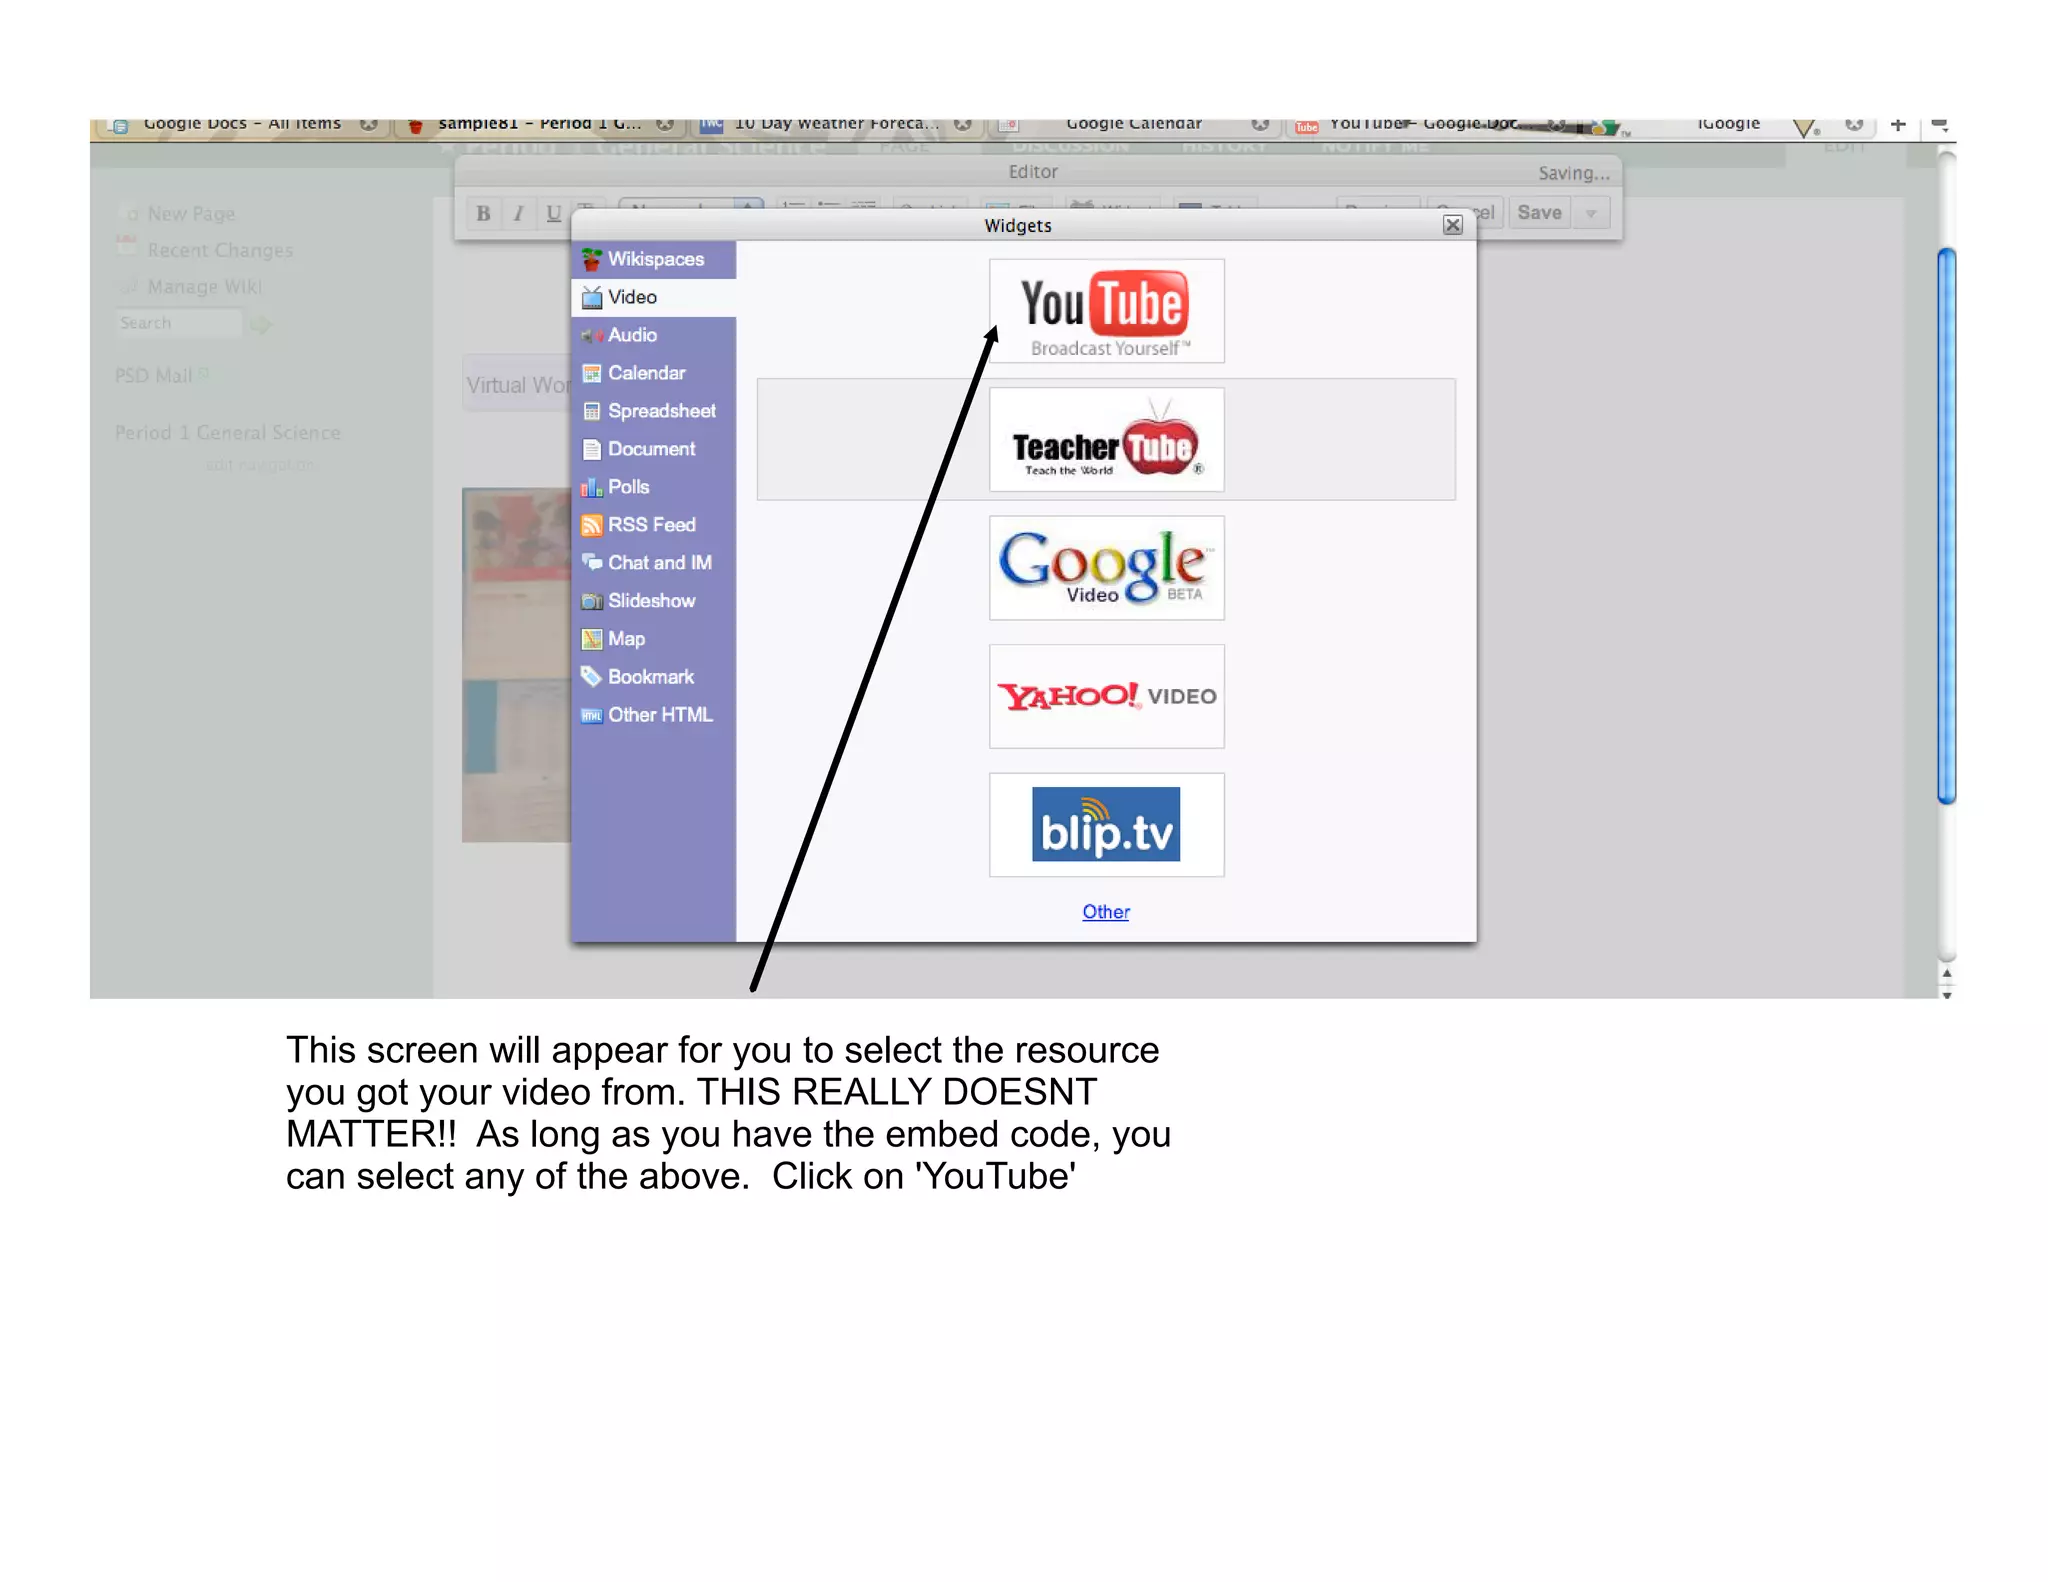Image resolution: width=2048 pixels, height=1582 pixels.
Task: Click the speaker icon beside Audio
Action: pyautogui.click(x=592, y=335)
